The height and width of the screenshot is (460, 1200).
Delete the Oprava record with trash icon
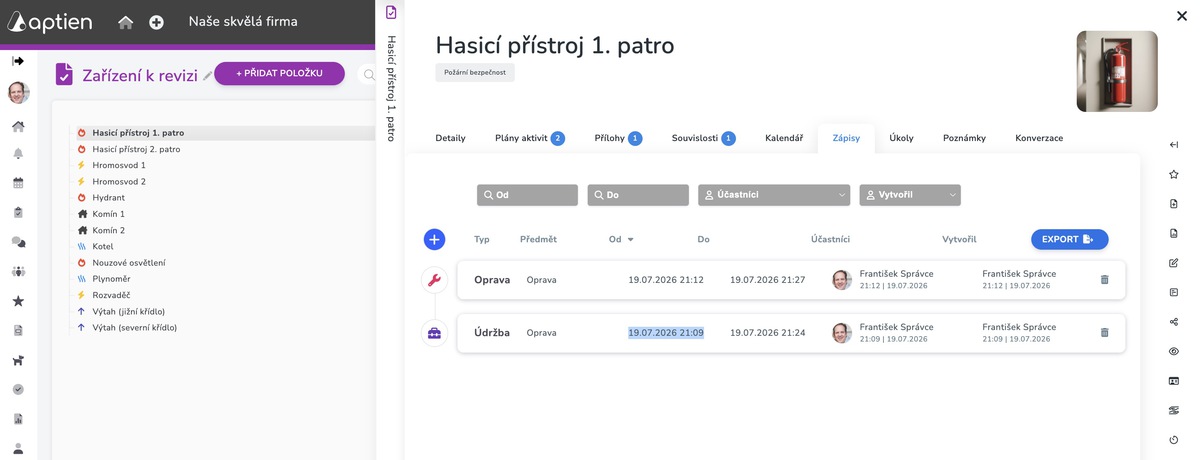pos(1104,280)
